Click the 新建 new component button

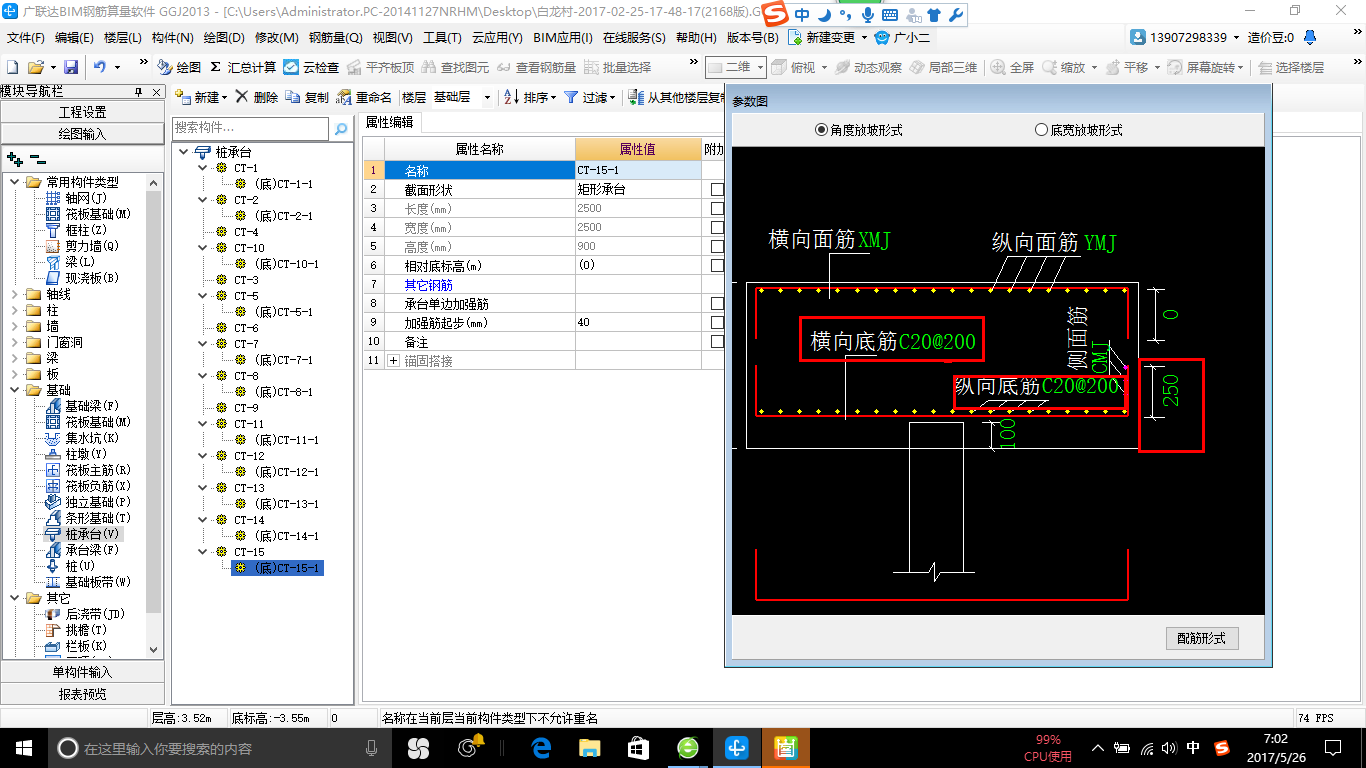pos(201,97)
